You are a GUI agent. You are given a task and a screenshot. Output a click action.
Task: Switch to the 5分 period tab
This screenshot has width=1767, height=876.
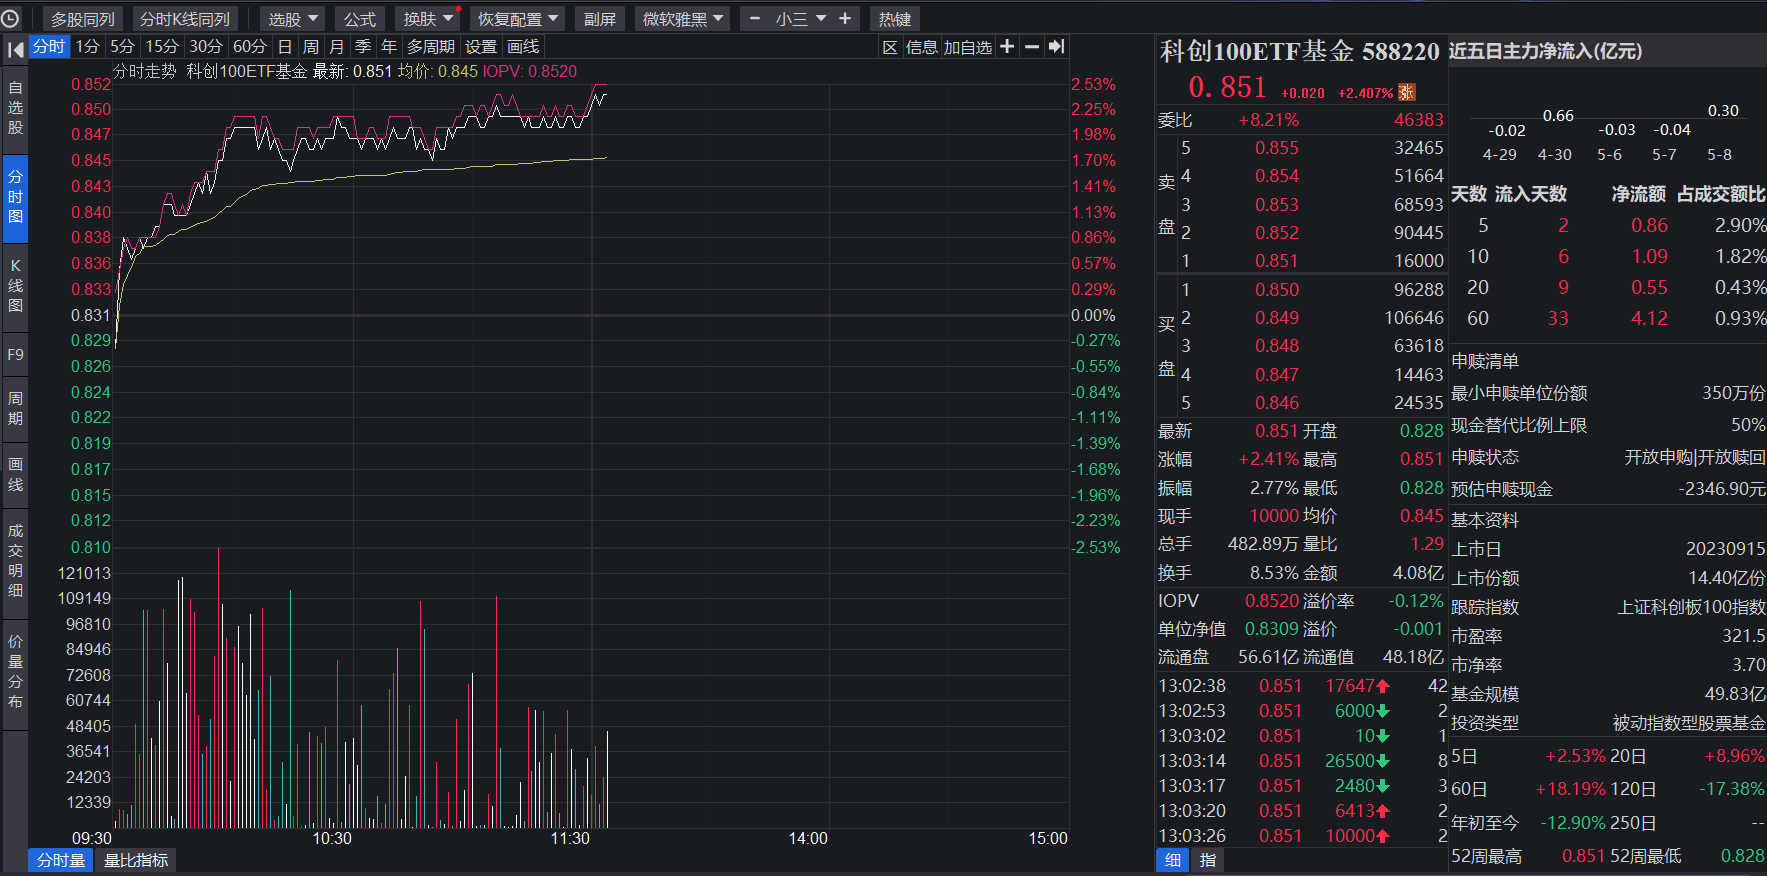122,46
